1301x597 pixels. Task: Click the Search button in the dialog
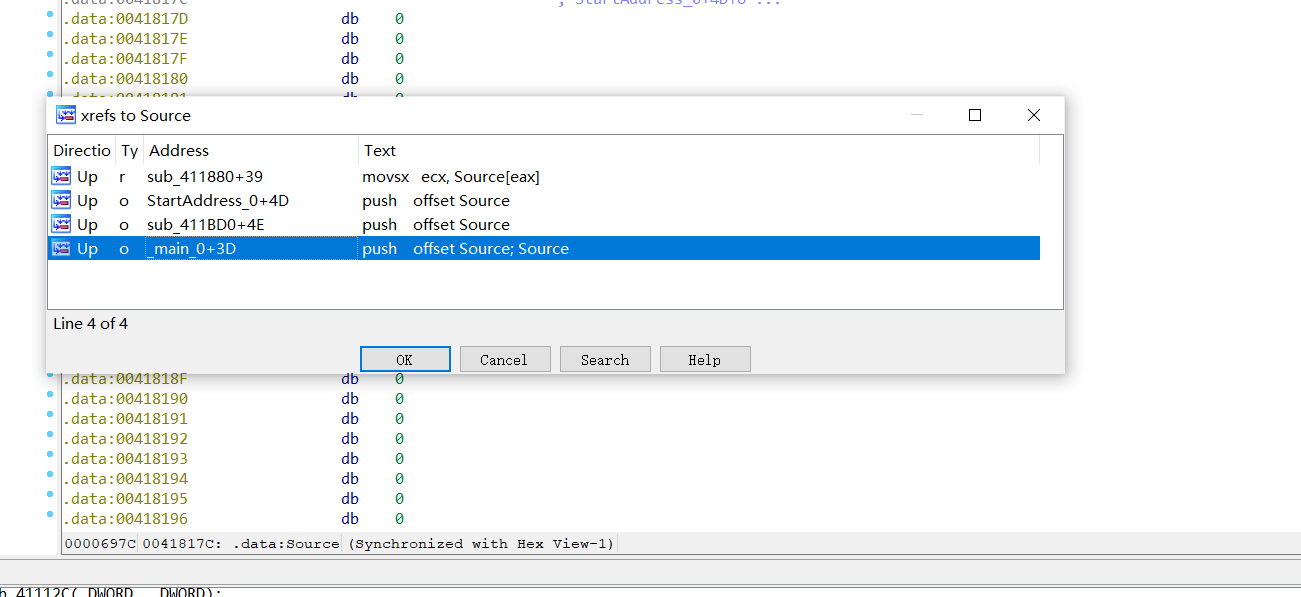click(x=605, y=360)
